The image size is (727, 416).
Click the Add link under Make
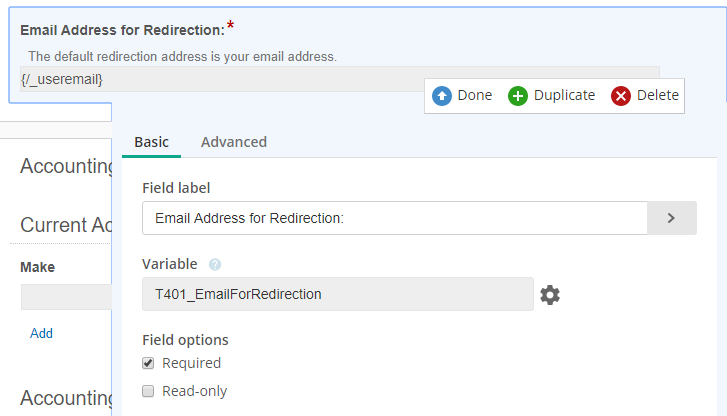point(41,333)
